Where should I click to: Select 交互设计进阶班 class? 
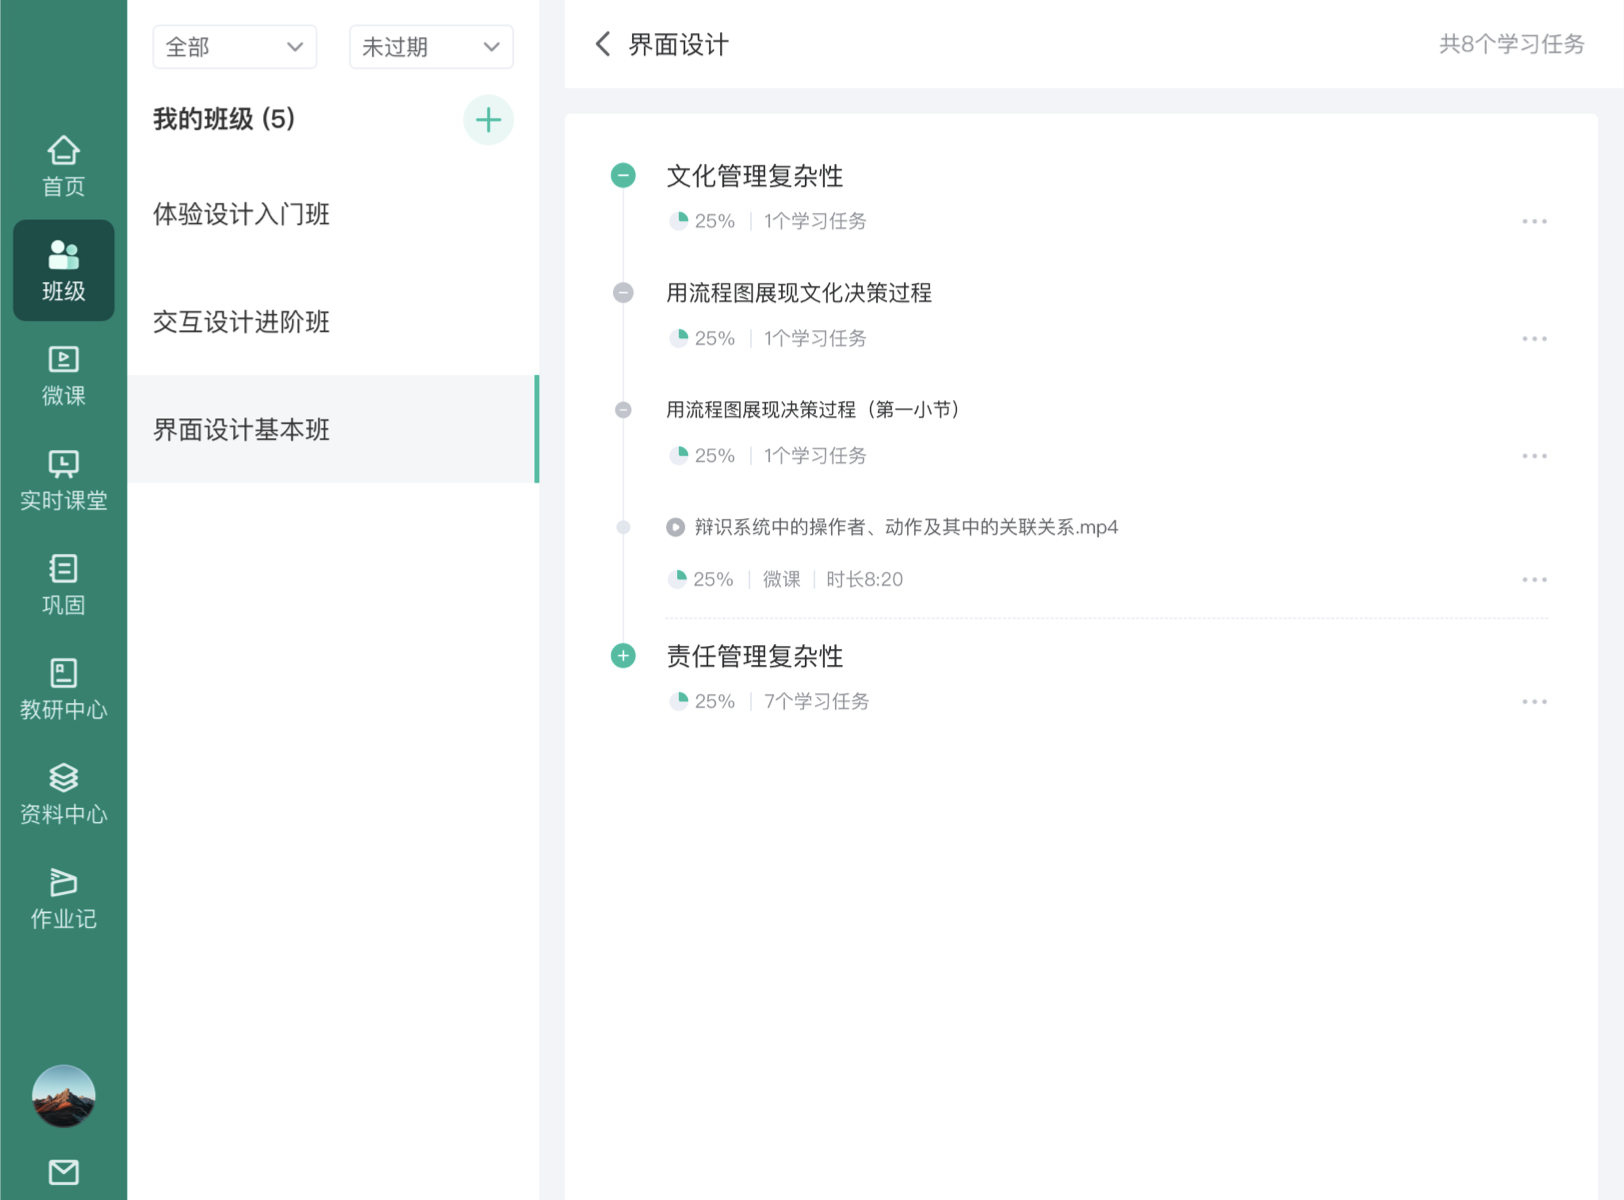click(333, 322)
